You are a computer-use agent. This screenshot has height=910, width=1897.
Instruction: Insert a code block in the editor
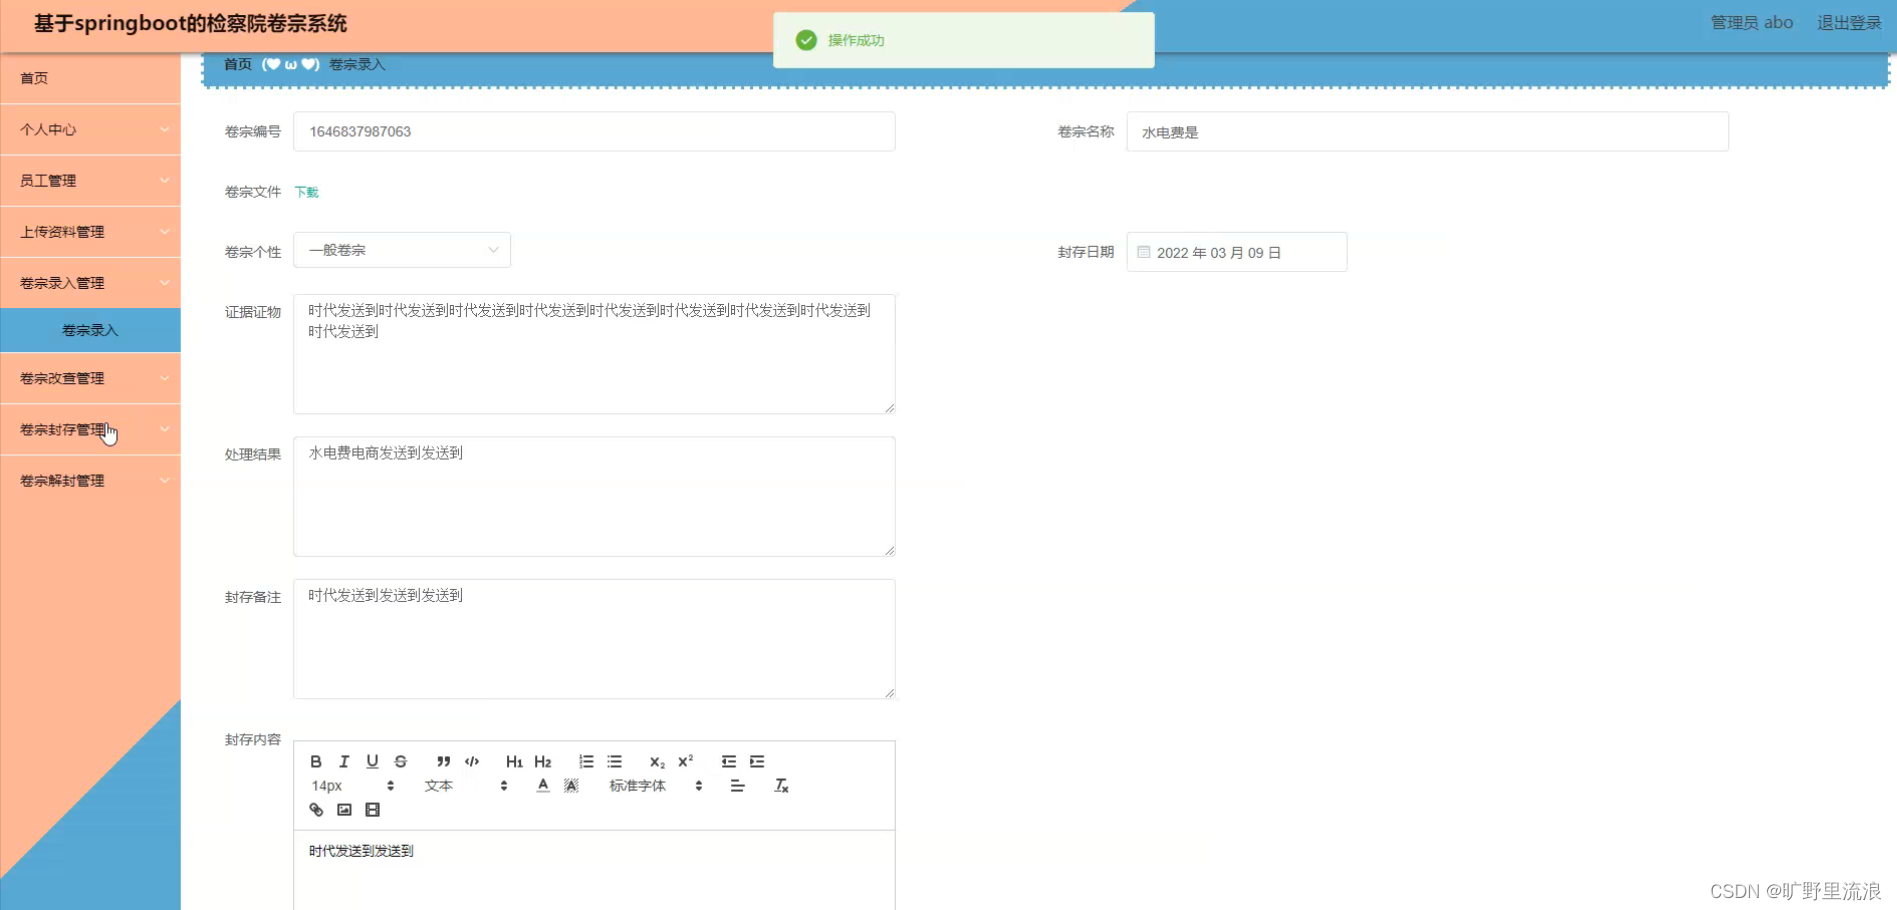tap(471, 761)
